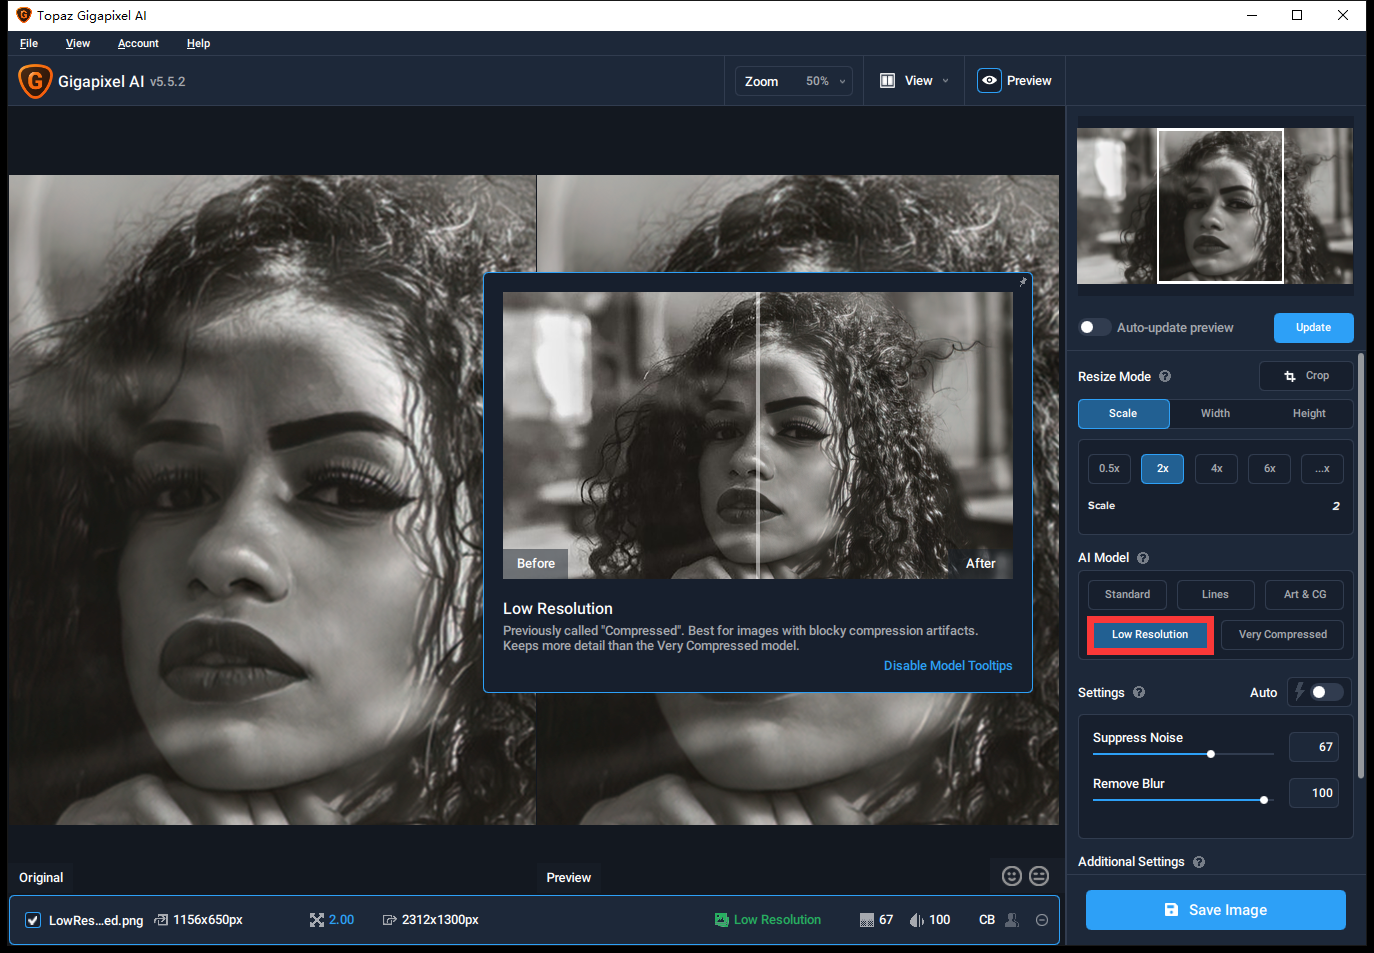Click the Save Image button
The height and width of the screenshot is (953, 1374).
[x=1215, y=910]
